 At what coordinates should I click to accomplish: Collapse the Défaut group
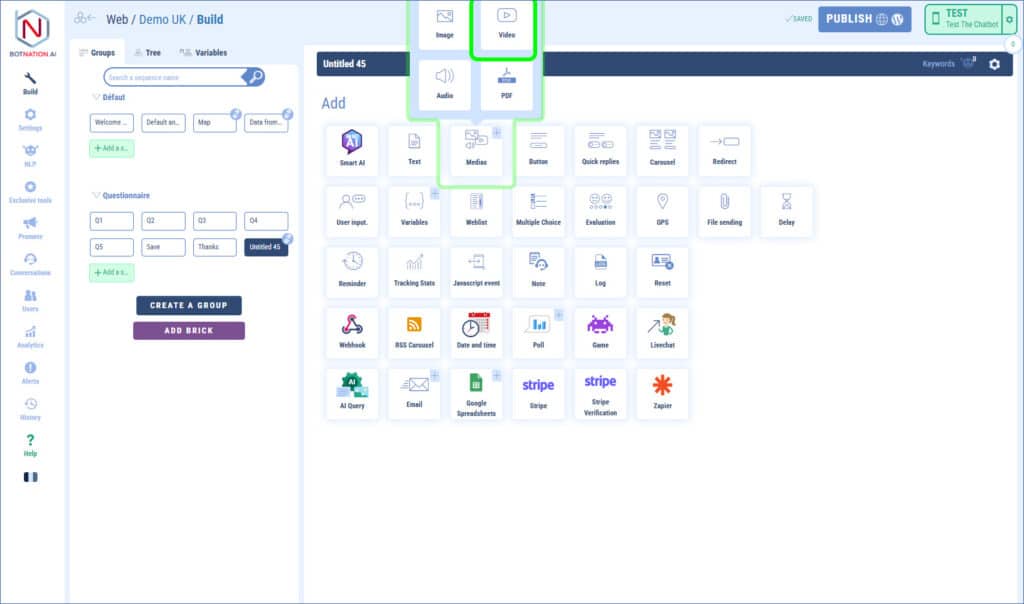point(96,97)
